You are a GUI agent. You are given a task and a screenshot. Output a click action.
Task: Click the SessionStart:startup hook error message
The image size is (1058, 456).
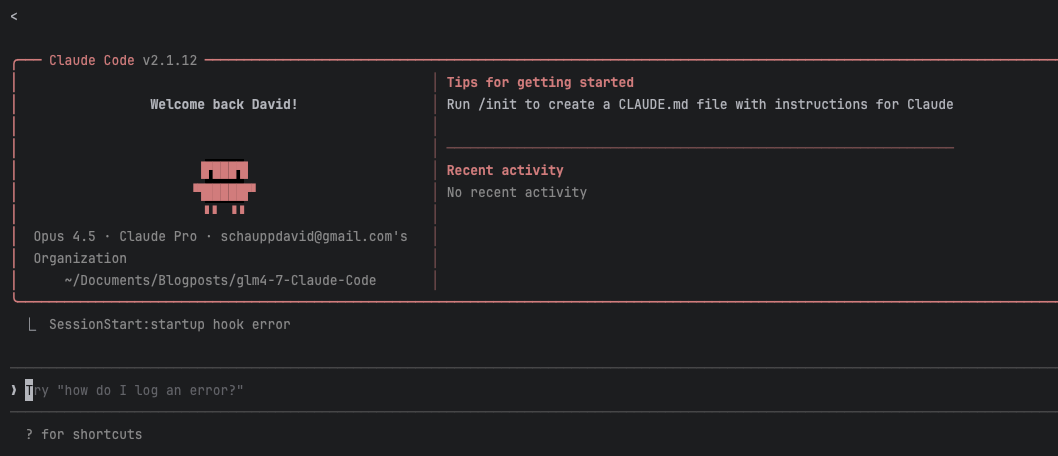(x=169, y=324)
